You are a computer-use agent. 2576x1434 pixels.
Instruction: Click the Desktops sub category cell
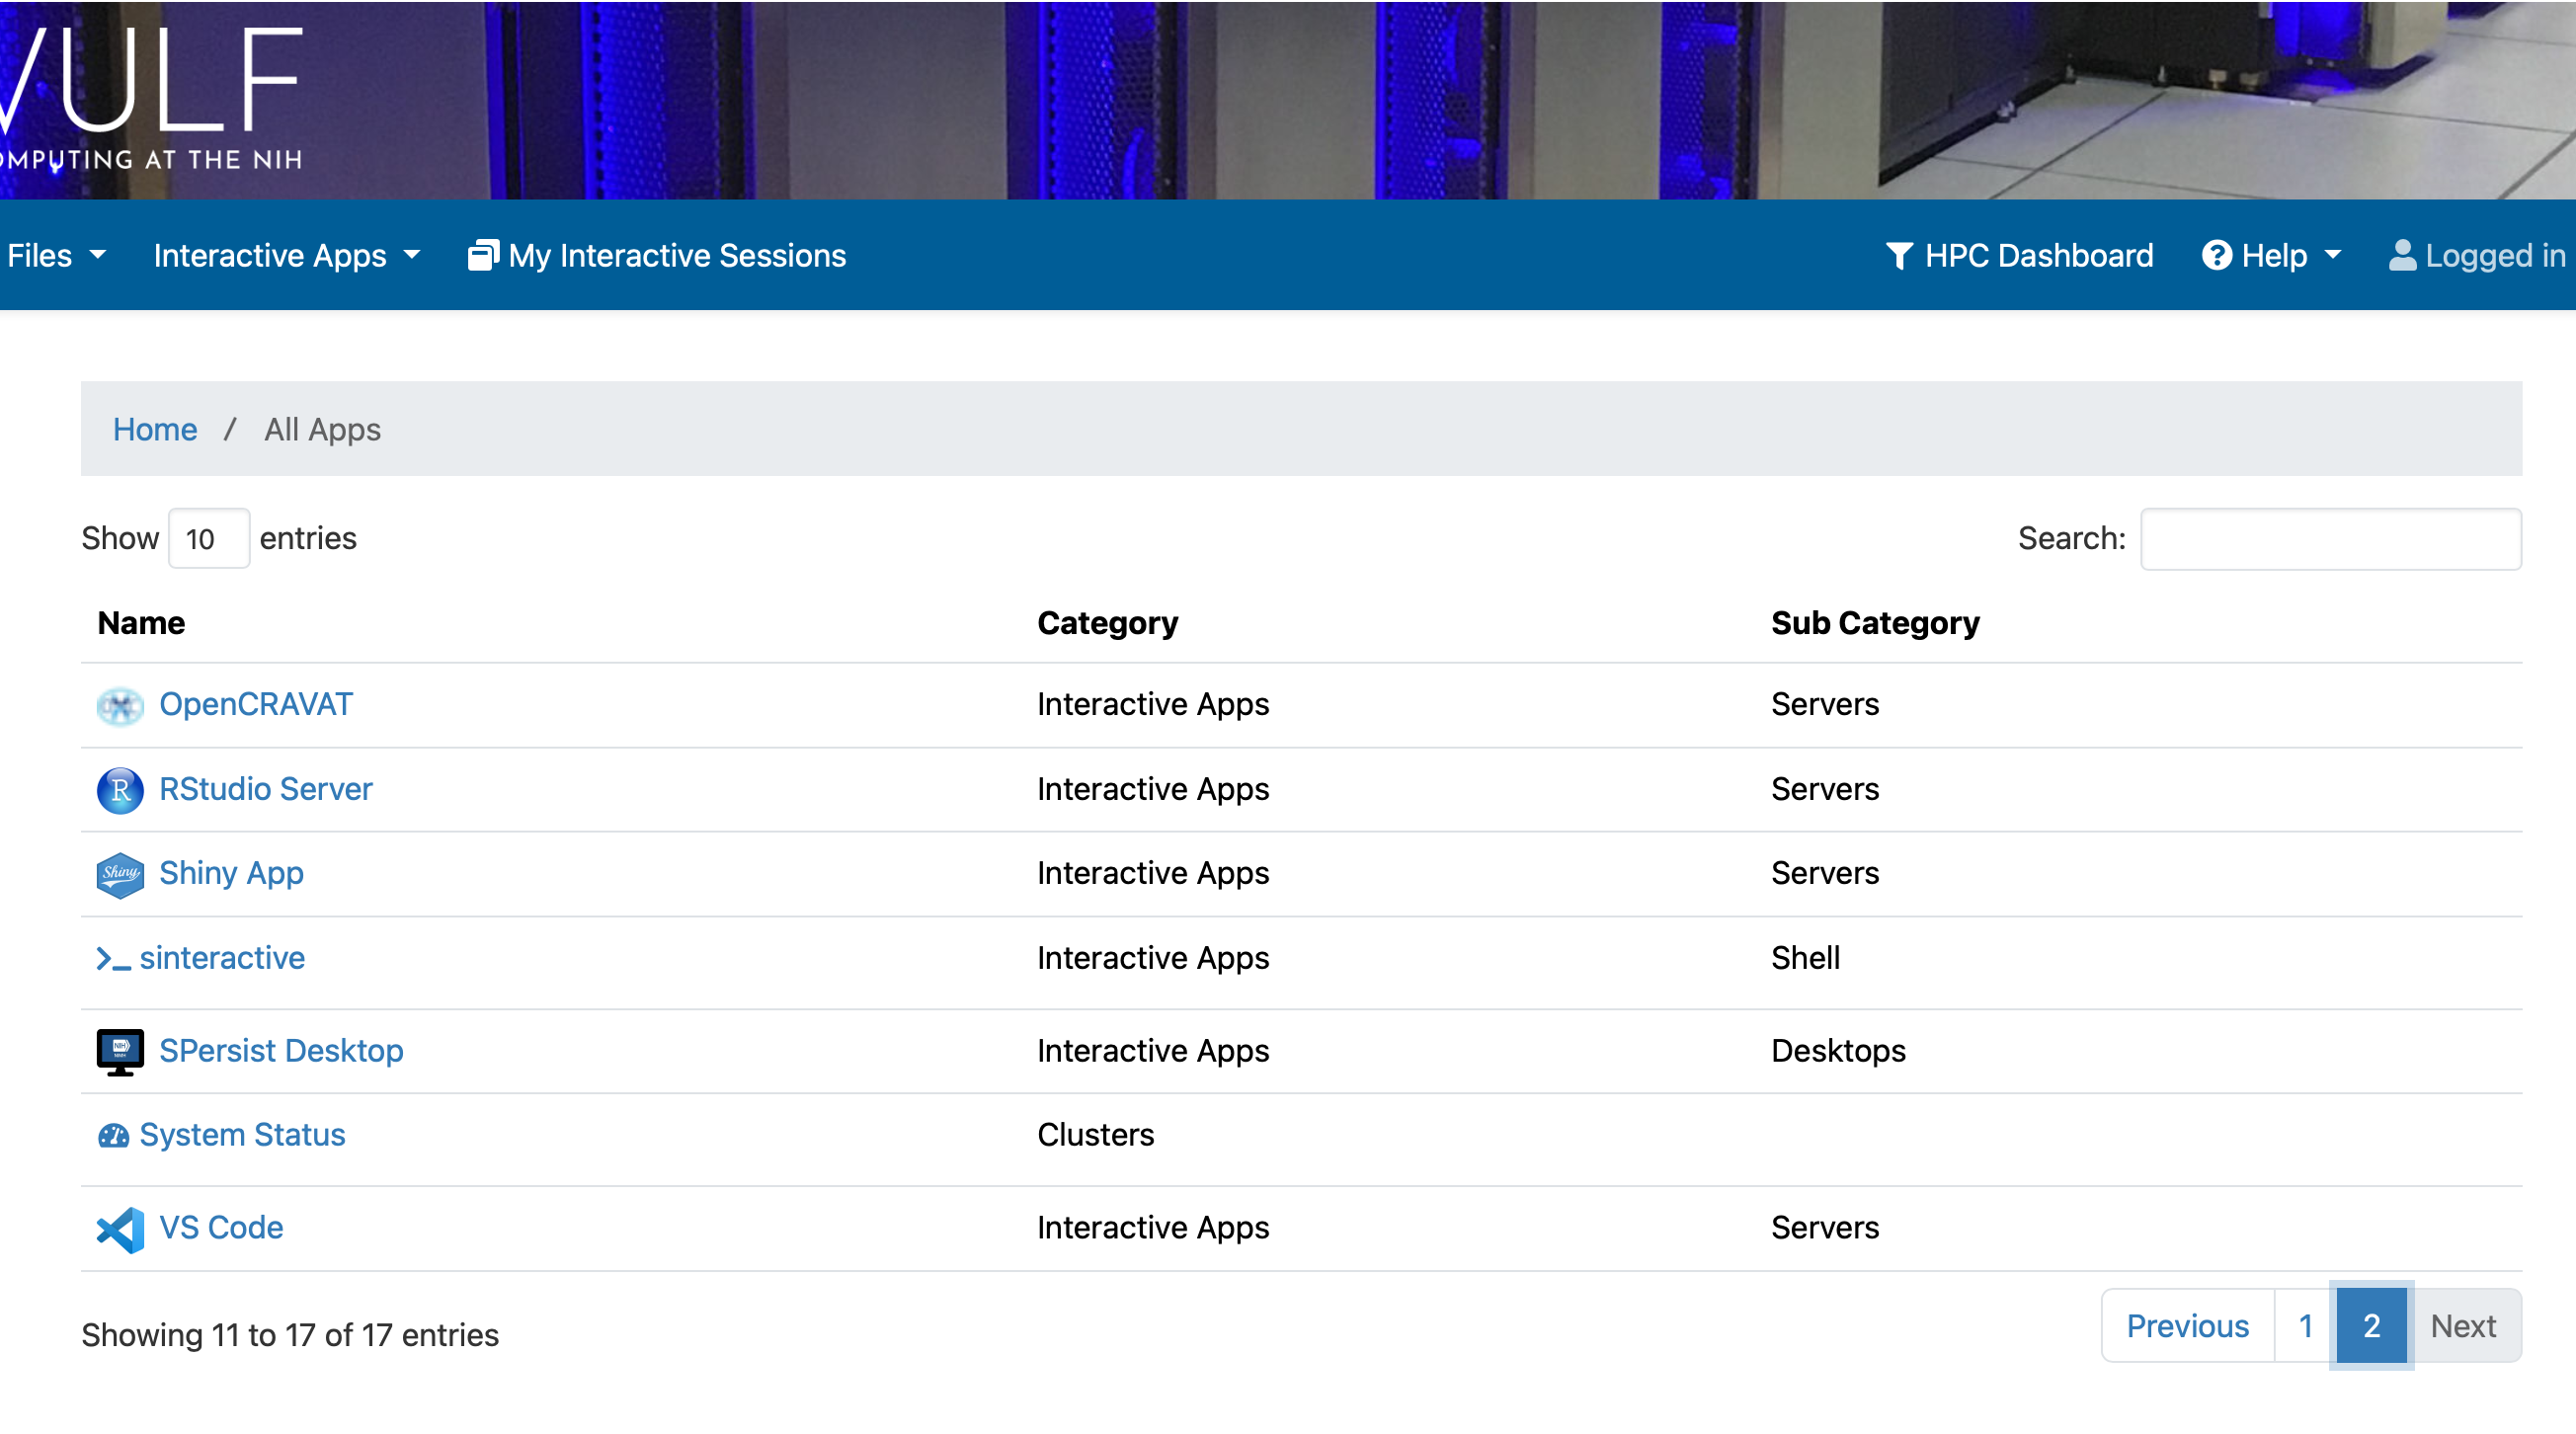1839,1051
